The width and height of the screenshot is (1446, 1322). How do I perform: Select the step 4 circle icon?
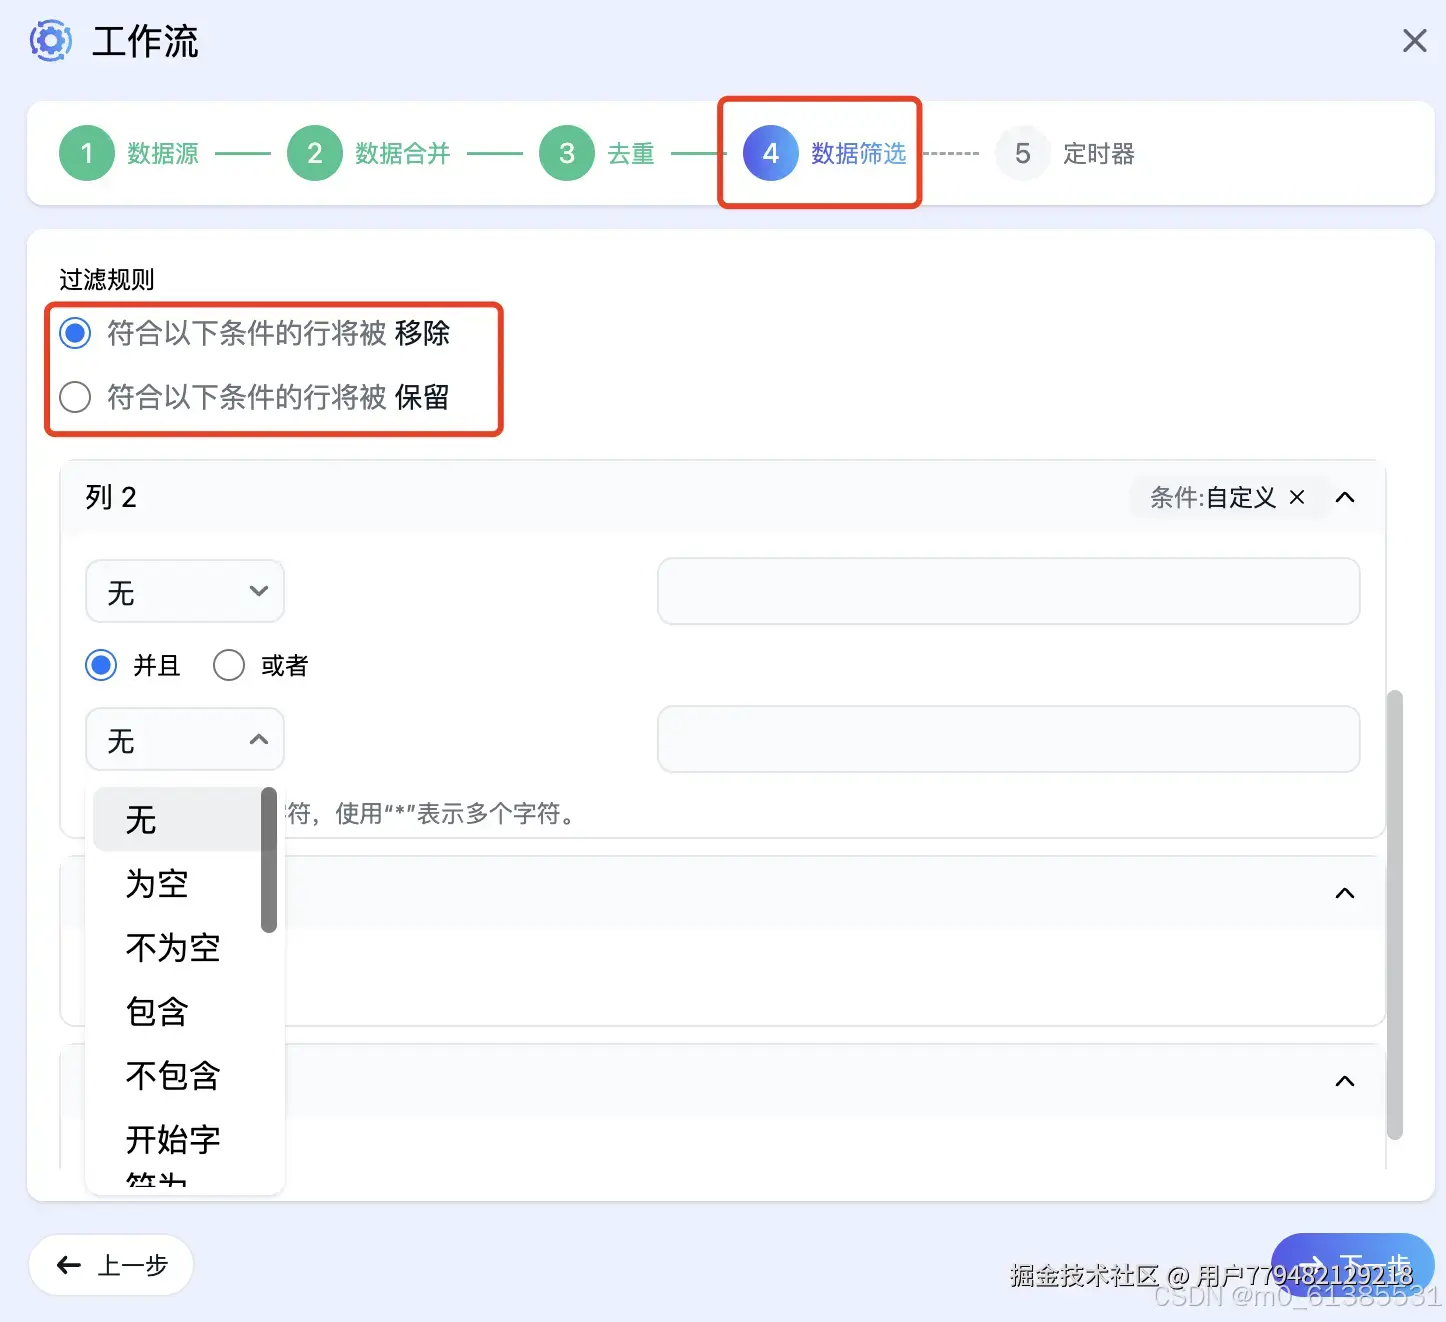tap(770, 153)
